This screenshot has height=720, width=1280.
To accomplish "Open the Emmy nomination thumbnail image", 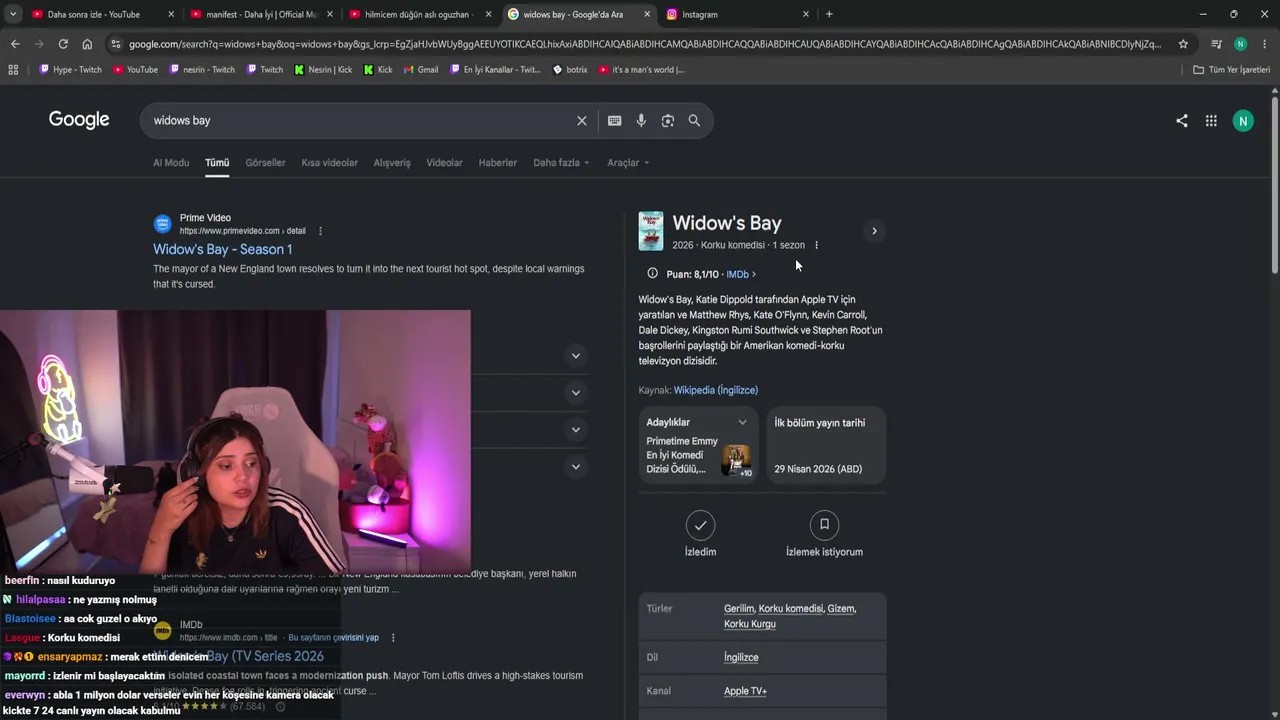I will (737, 460).
